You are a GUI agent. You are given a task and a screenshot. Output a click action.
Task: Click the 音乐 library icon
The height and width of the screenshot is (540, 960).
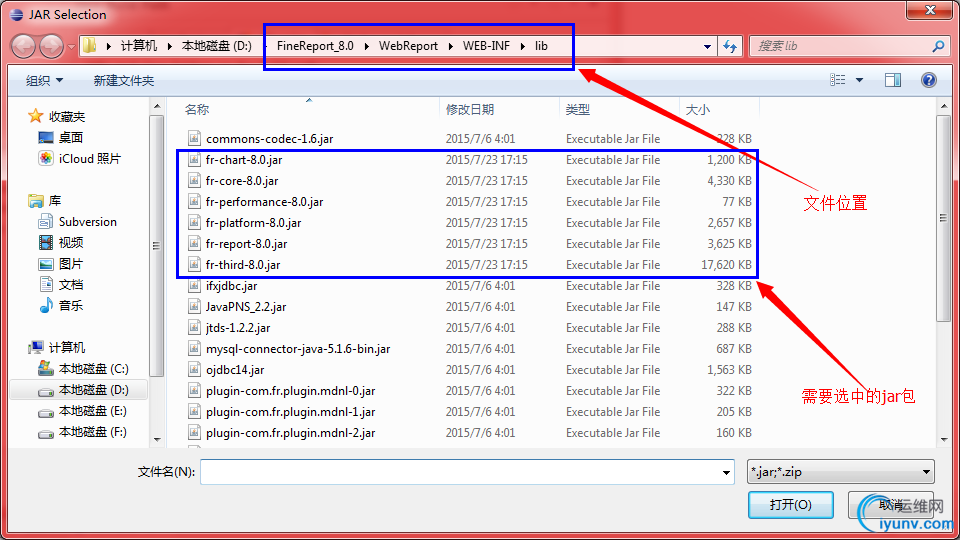(x=46, y=306)
